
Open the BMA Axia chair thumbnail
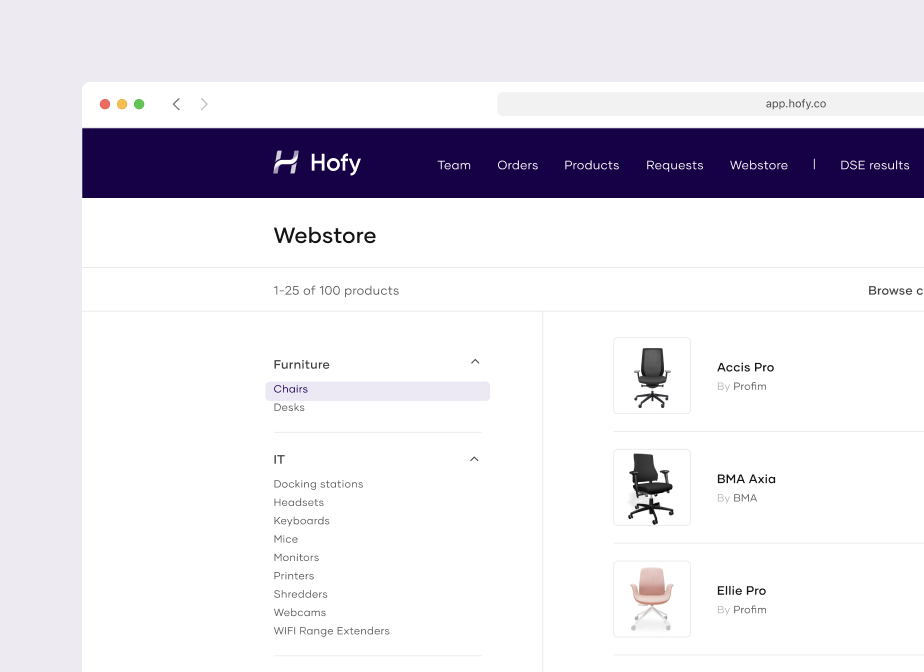[652, 487]
